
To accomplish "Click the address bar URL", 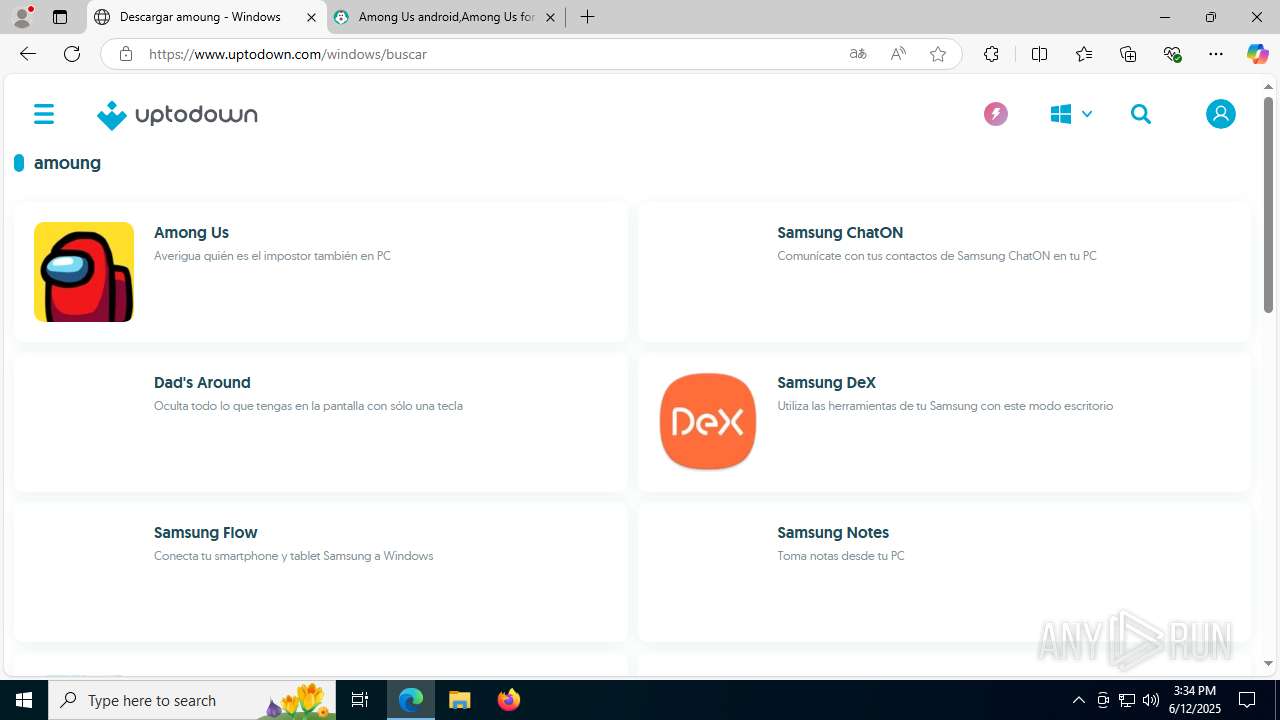I will (x=288, y=54).
